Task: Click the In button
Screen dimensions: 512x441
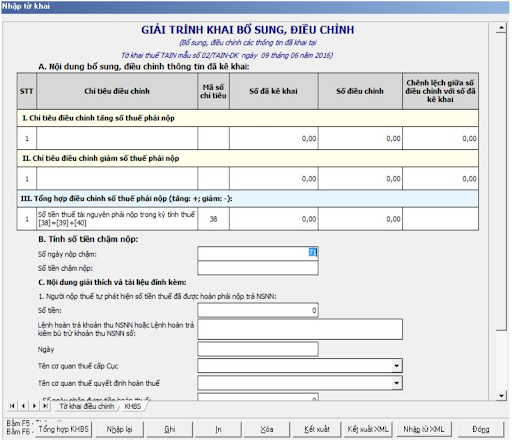Action: [218, 429]
